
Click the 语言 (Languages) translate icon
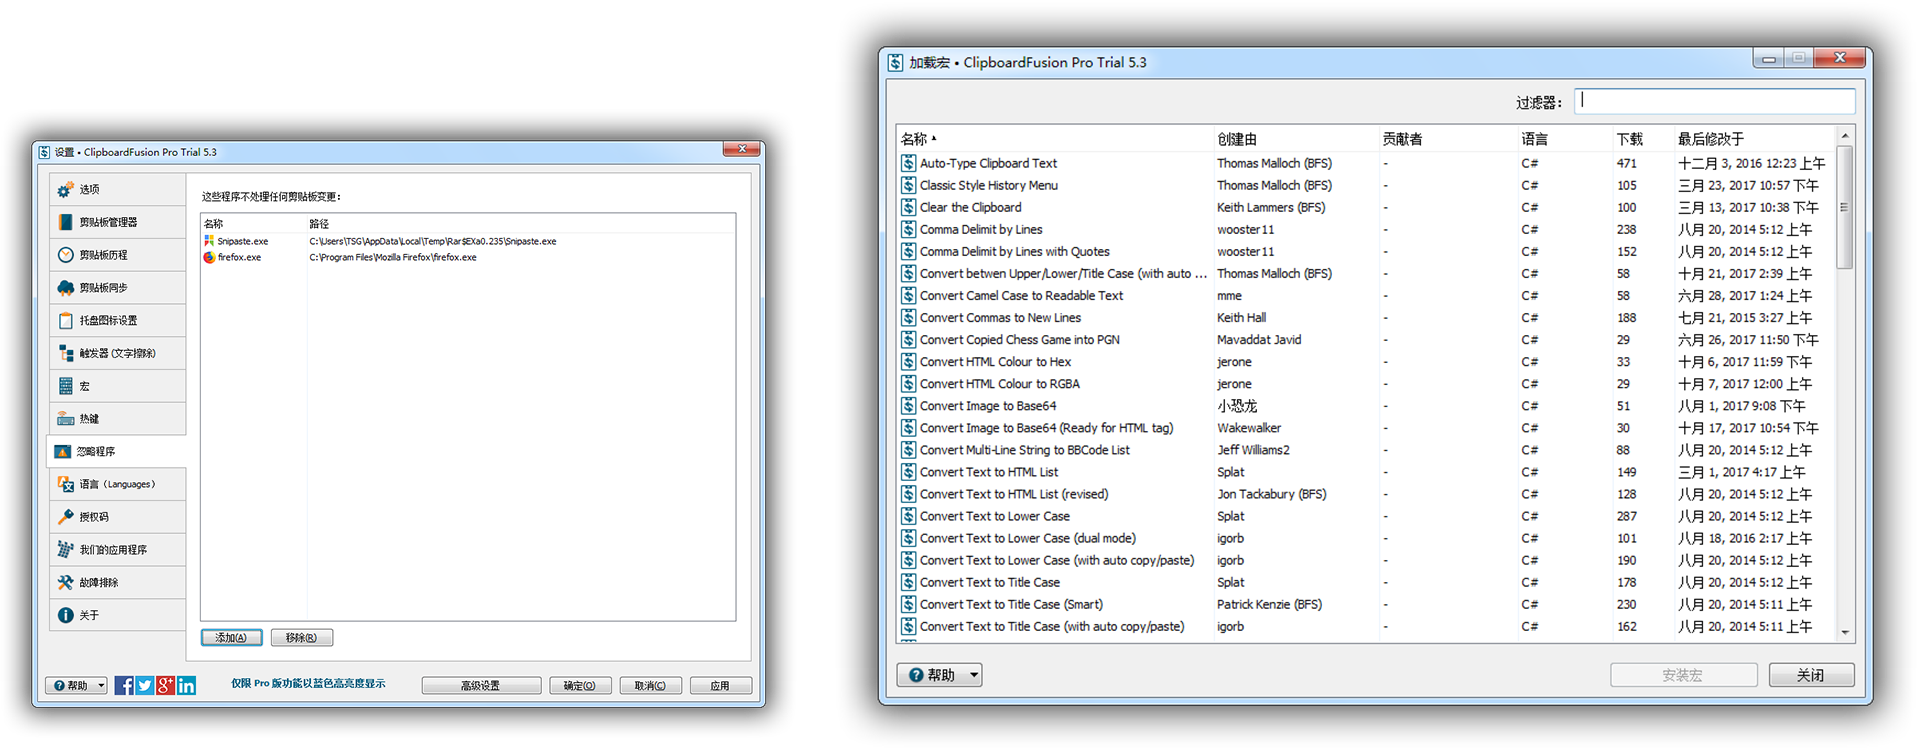pos(66,484)
